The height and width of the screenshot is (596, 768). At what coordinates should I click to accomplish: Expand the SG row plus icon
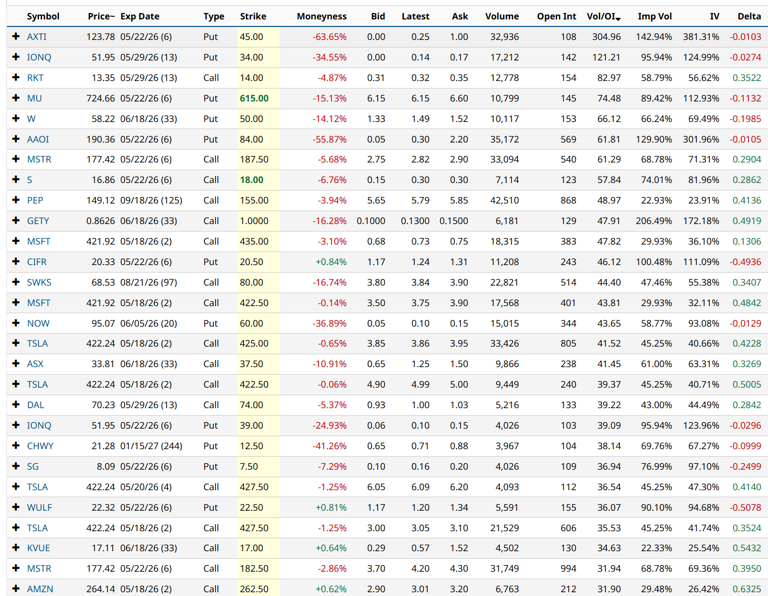[16, 467]
